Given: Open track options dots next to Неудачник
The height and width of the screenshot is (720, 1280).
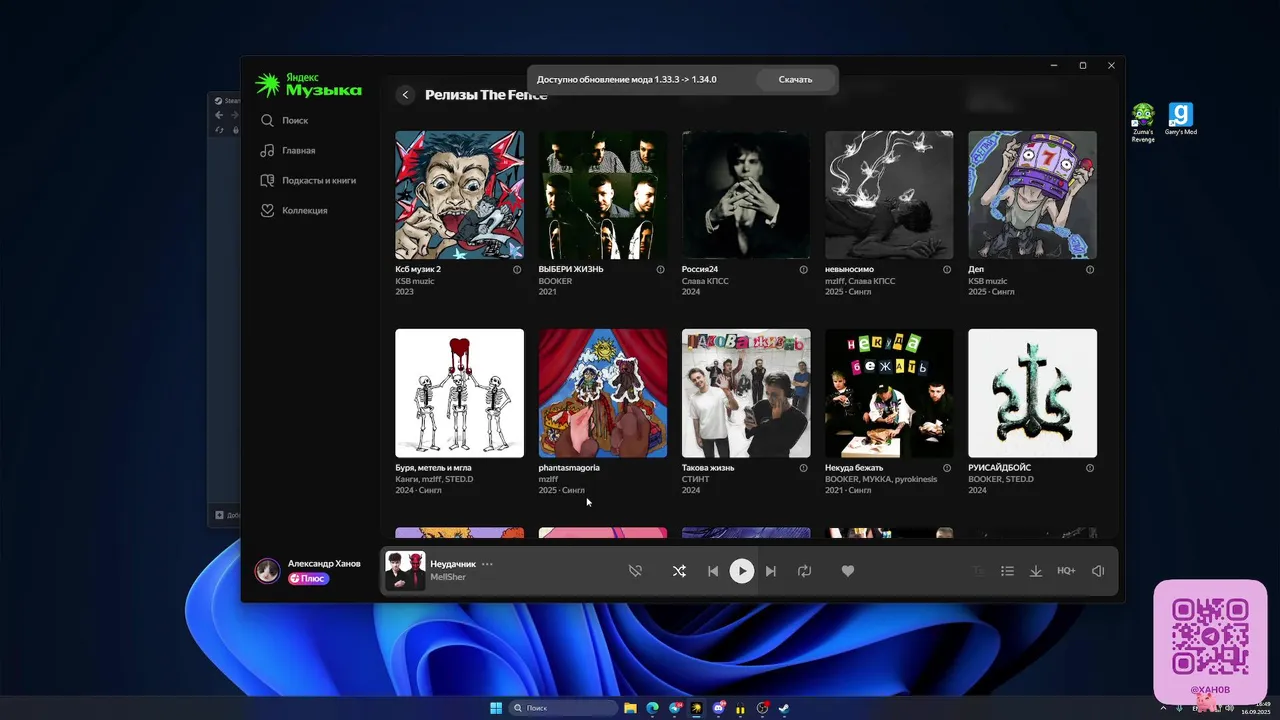Looking at the screenshot, I should click(x=487, y=564).
